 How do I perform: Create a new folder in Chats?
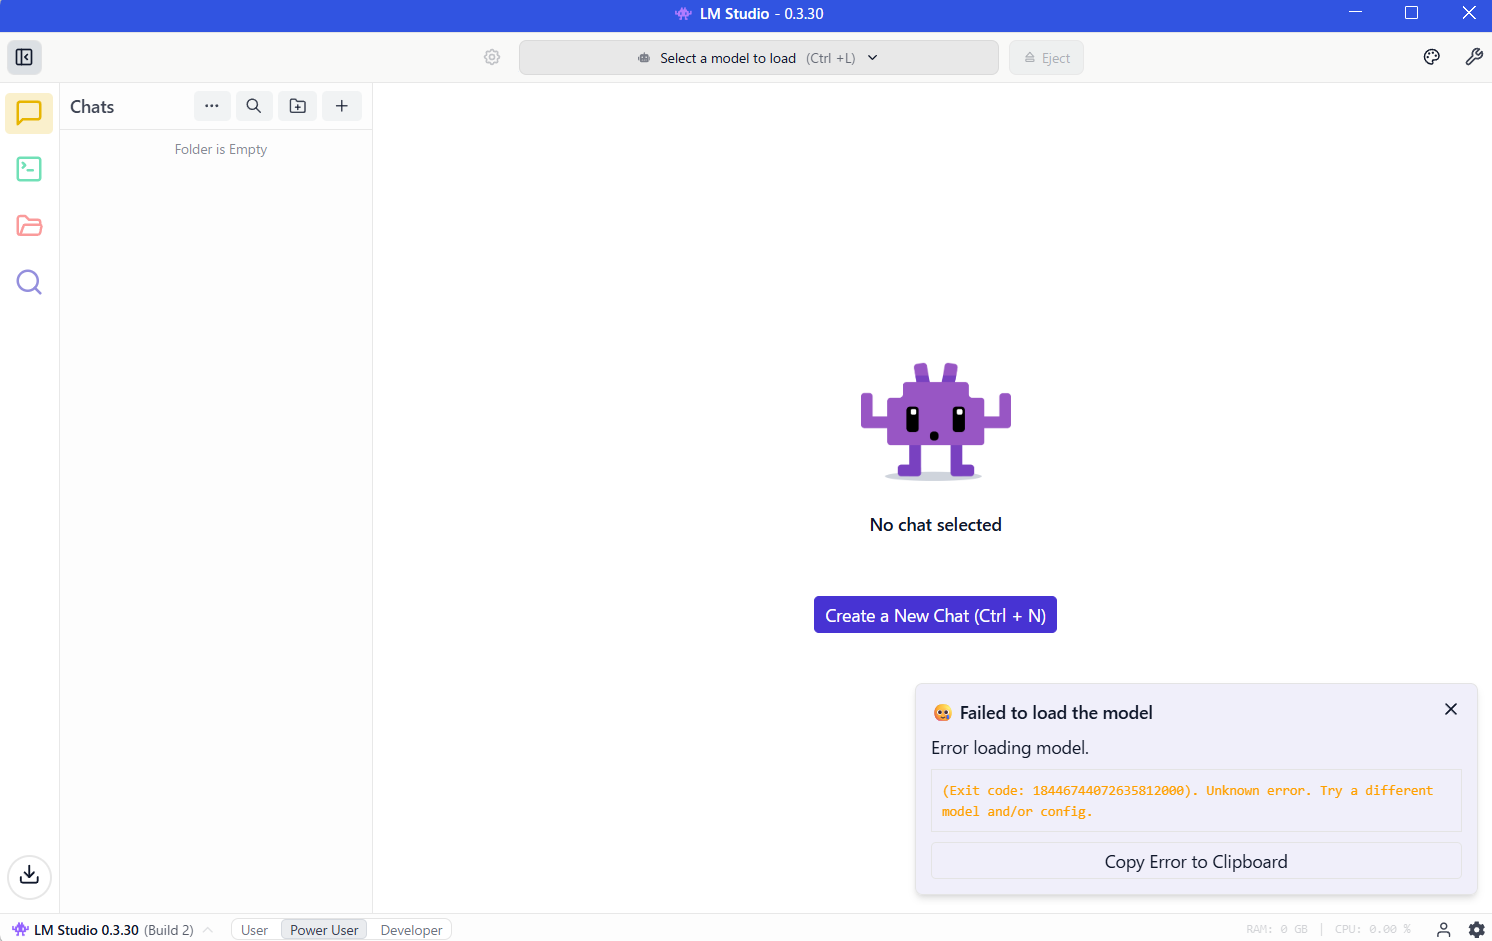[298, 106]
